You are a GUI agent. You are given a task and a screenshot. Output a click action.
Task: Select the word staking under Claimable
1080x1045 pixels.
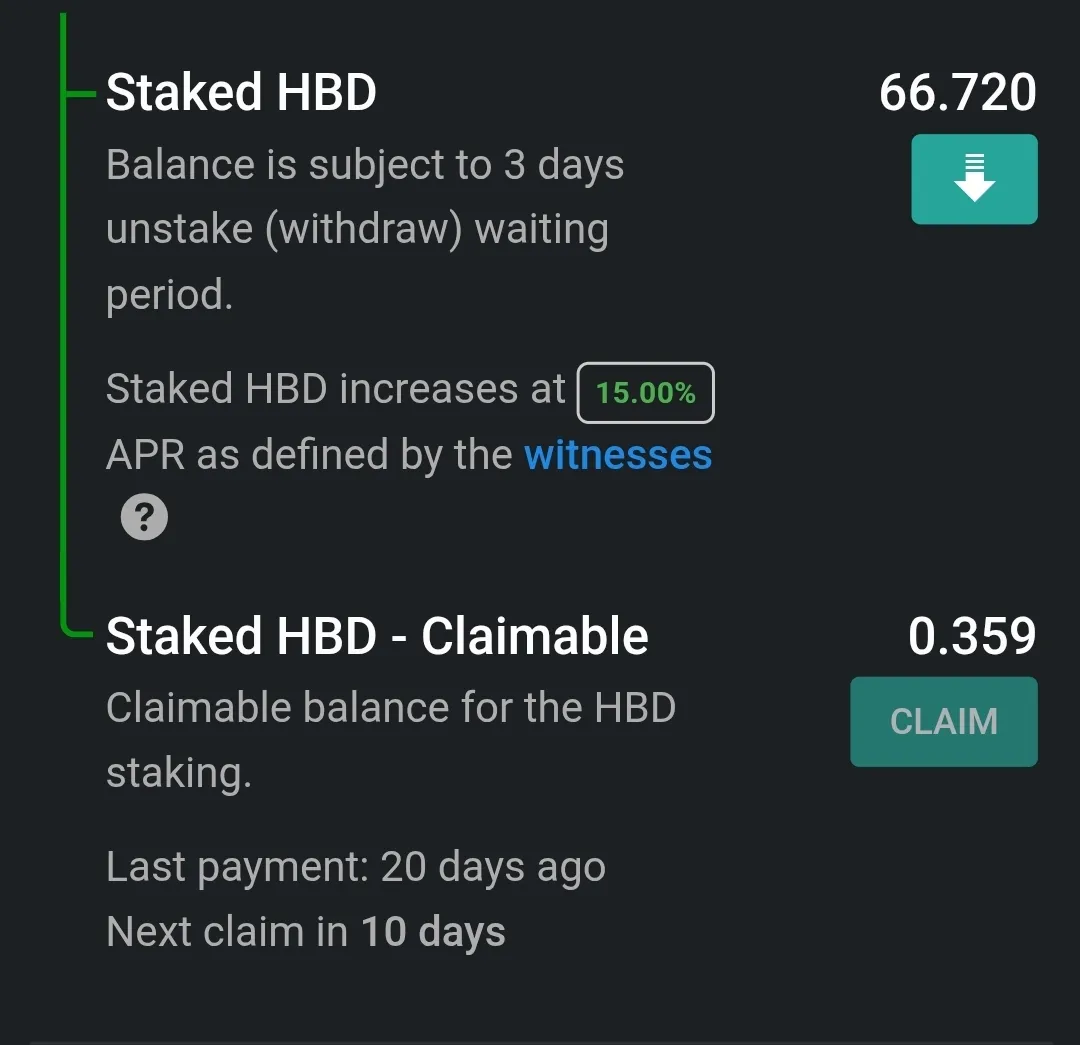point(179,774)
